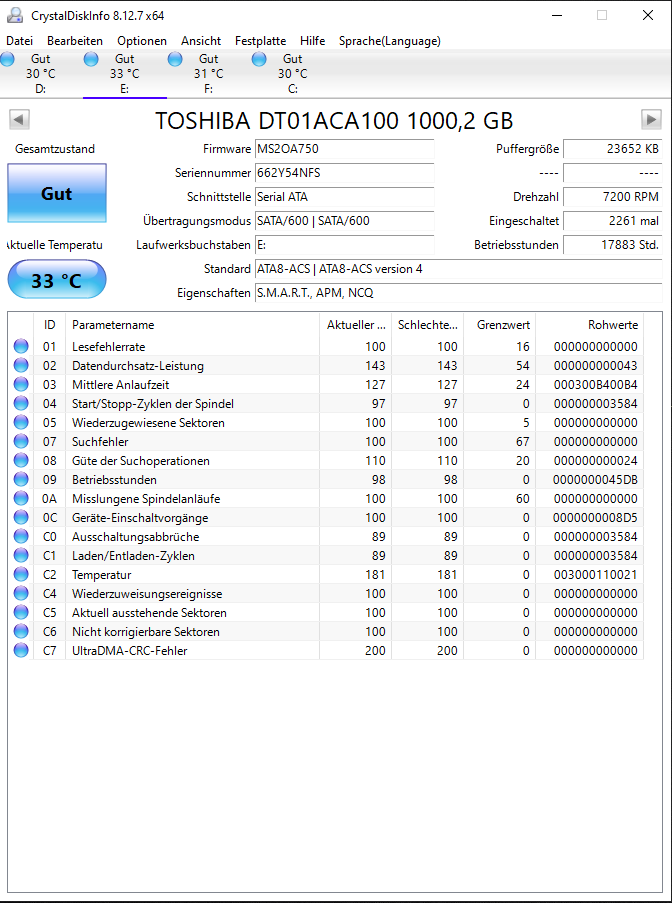The width and height of the screenshot is (672, 903).
Task: Click the Firmware field MS2OA750
Action: [344, 149]
